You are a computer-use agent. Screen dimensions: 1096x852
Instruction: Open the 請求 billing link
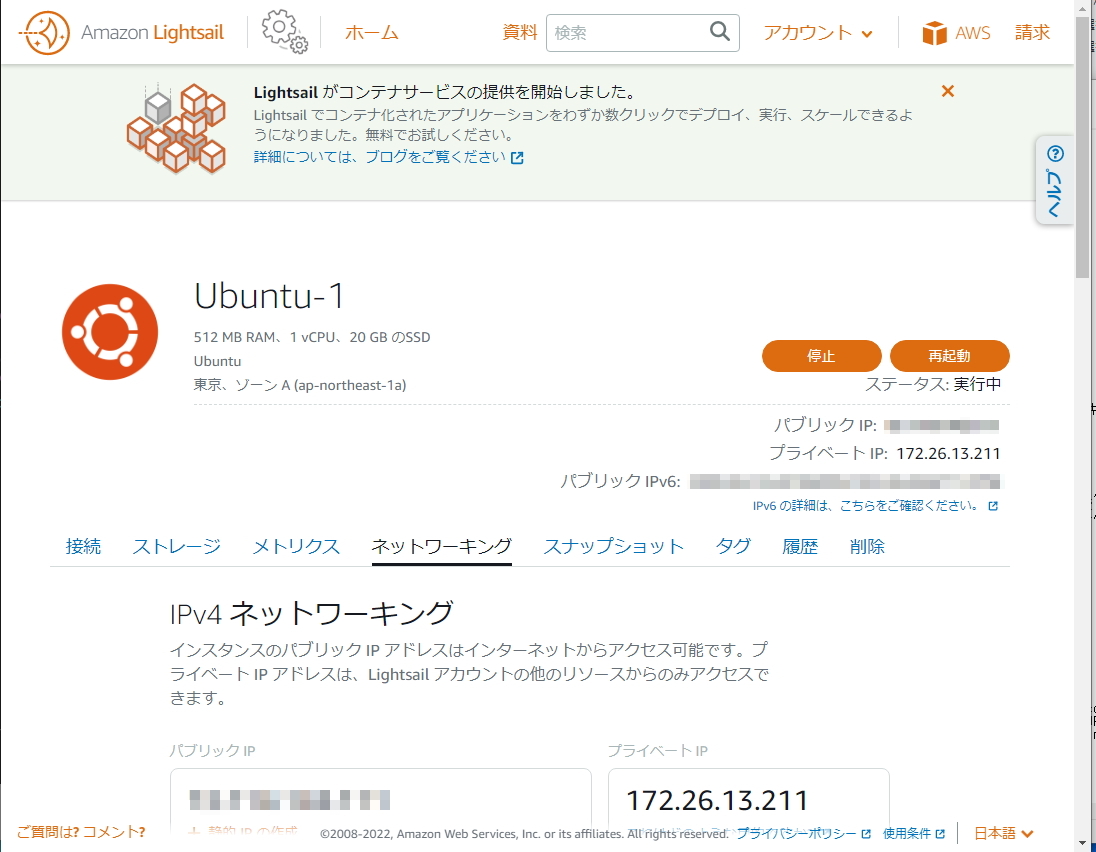1032,32
